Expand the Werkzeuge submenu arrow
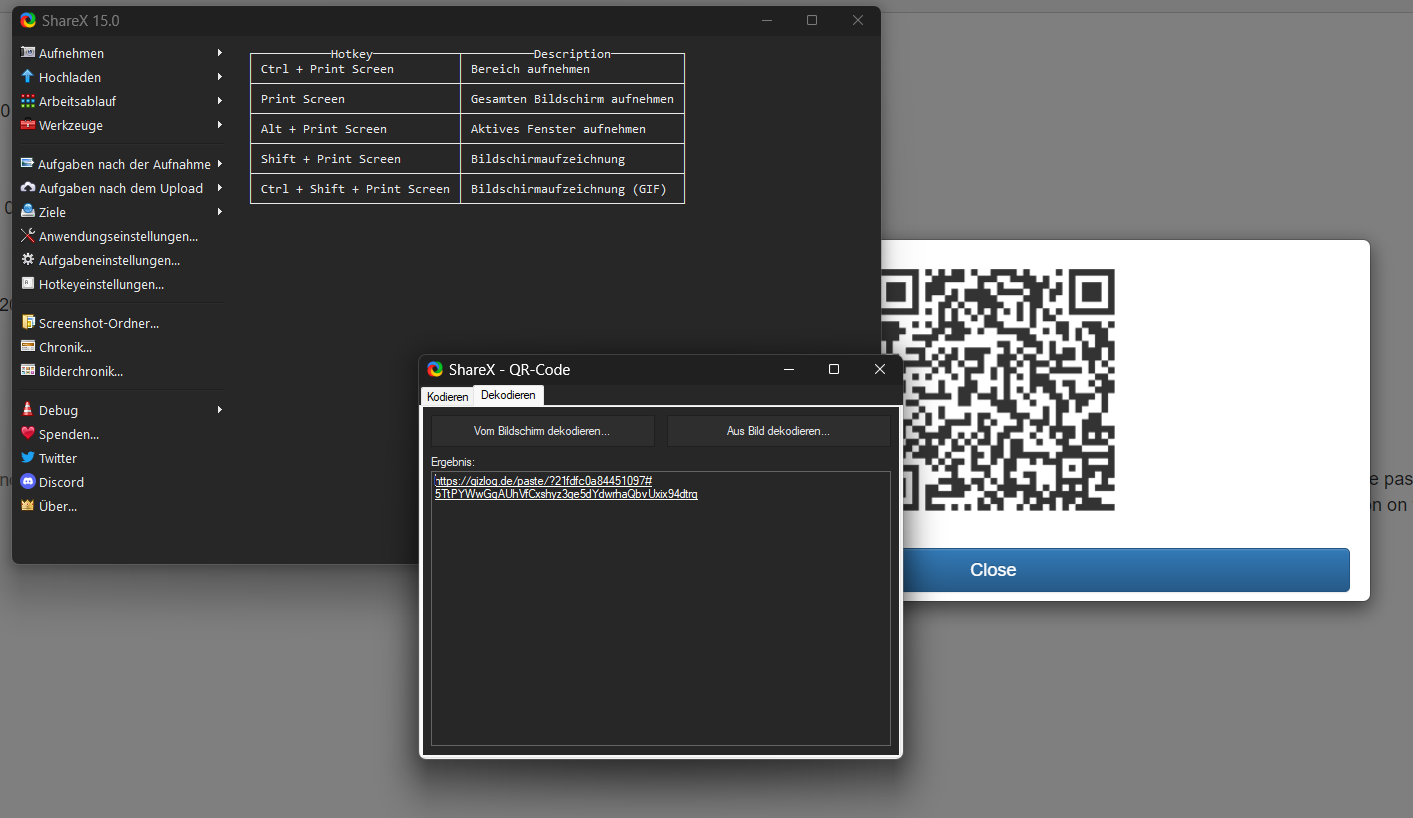1413x818 pixels. (x=219, y=125)
